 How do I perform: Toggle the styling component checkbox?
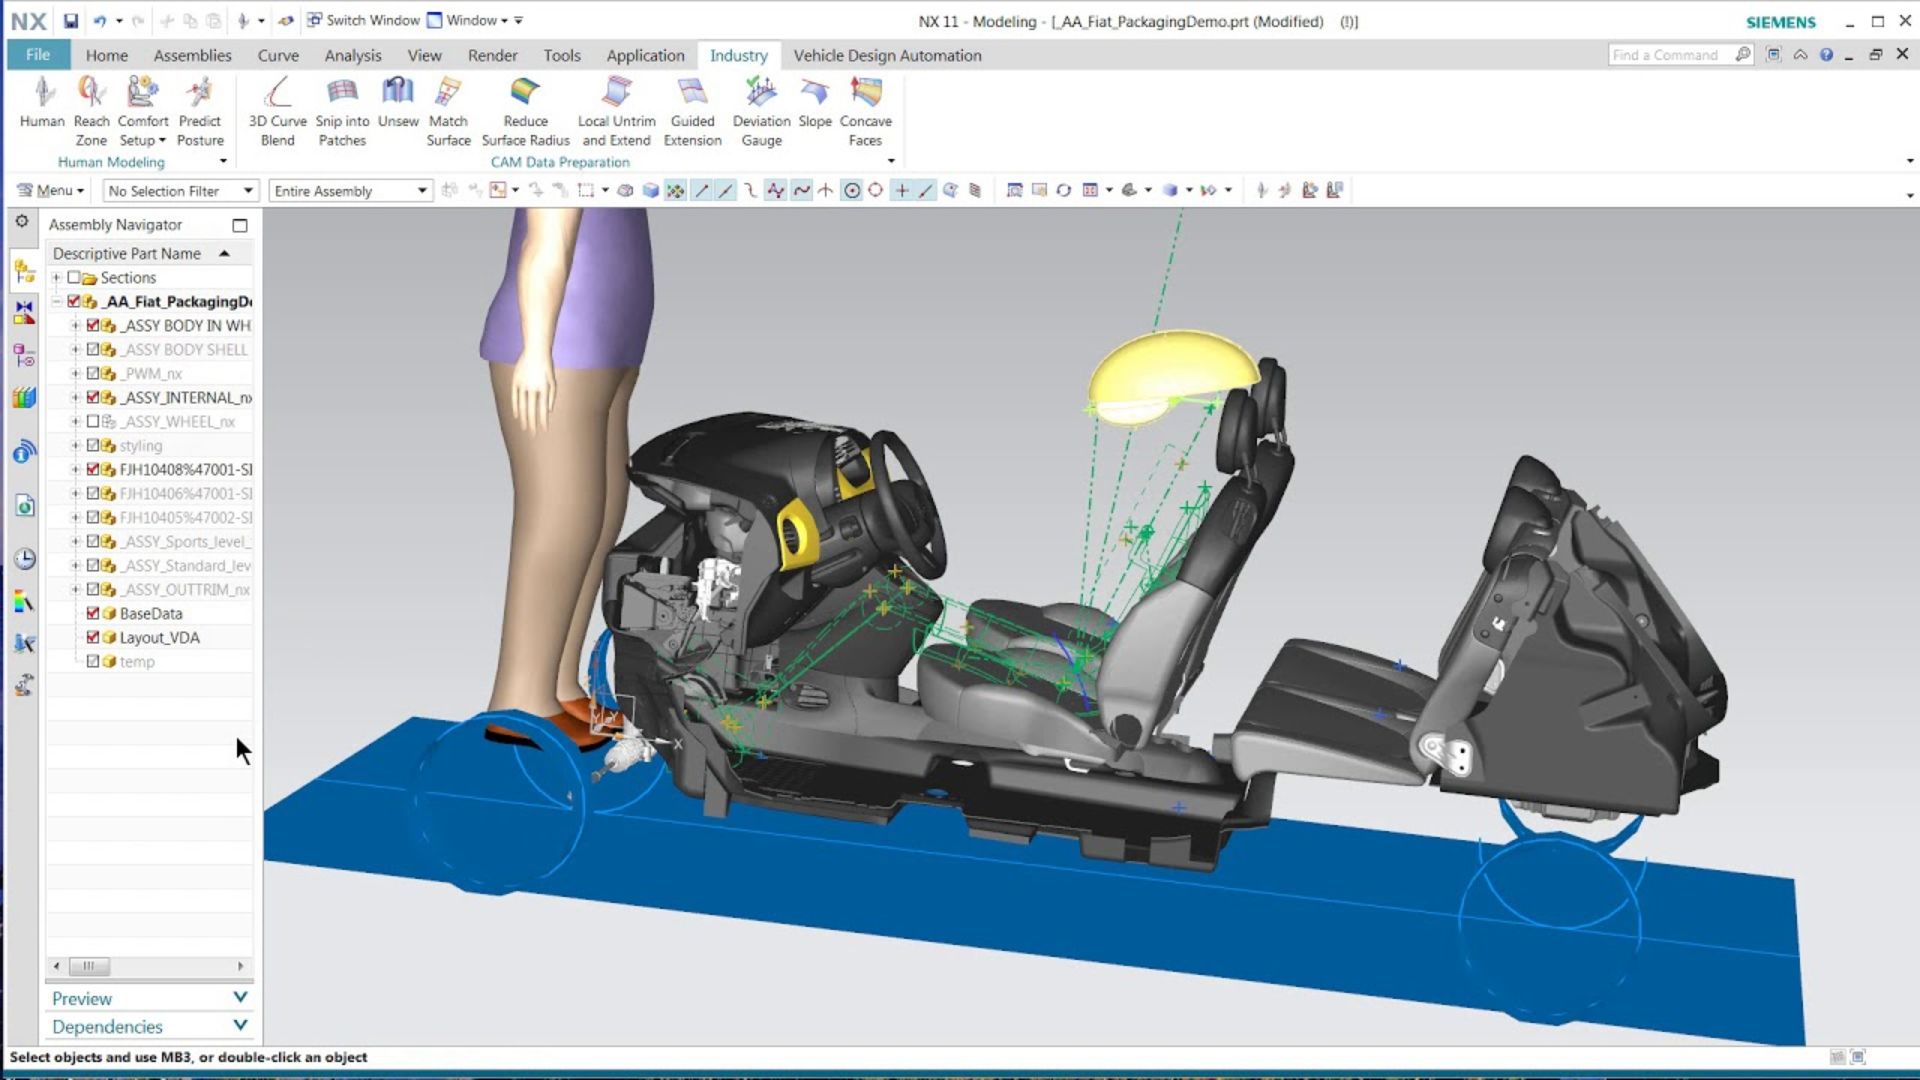point(93,446)
